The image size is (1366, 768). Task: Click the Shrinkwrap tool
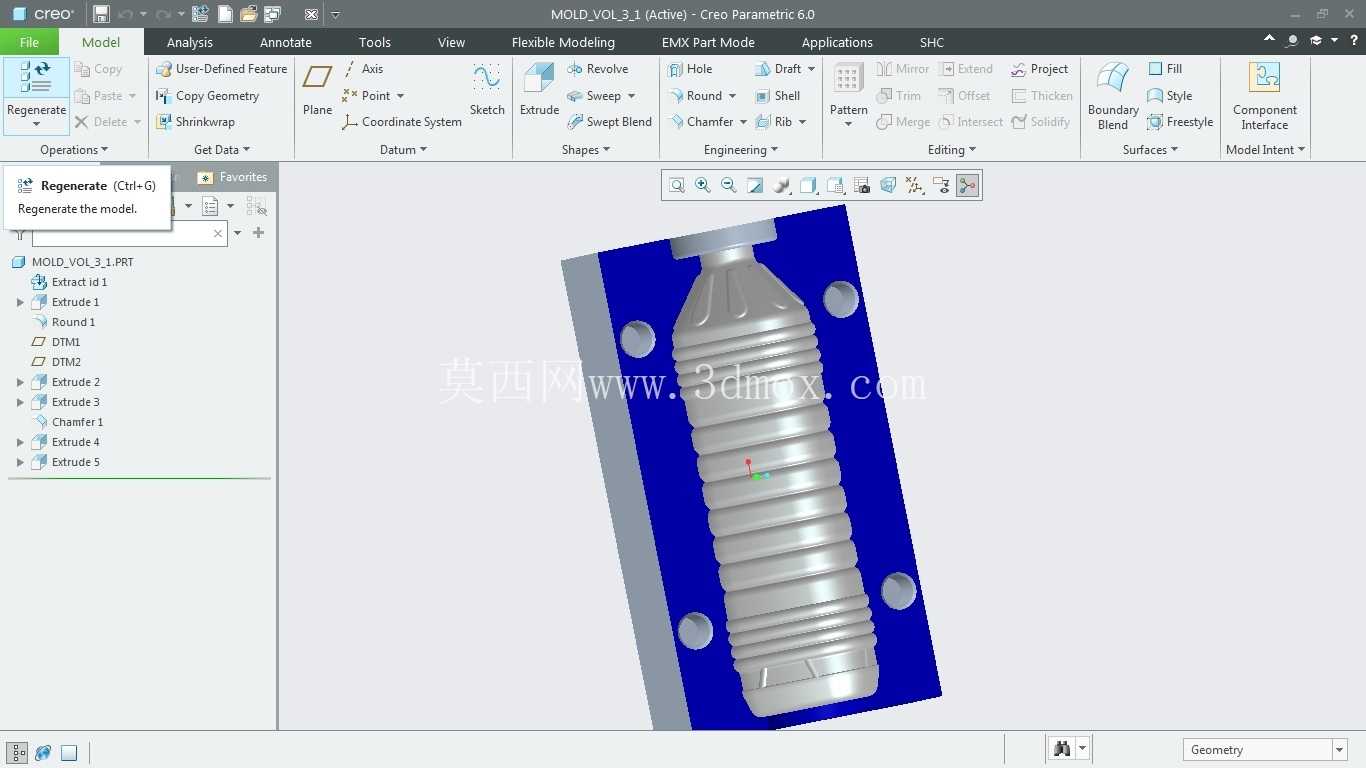point(195,122)
